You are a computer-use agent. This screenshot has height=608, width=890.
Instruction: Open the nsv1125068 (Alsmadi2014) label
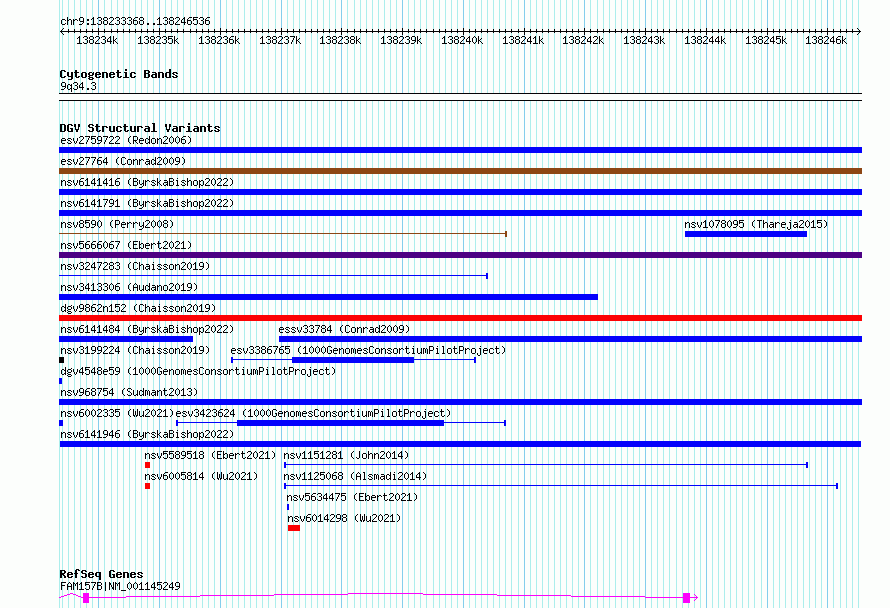[355, 476]
